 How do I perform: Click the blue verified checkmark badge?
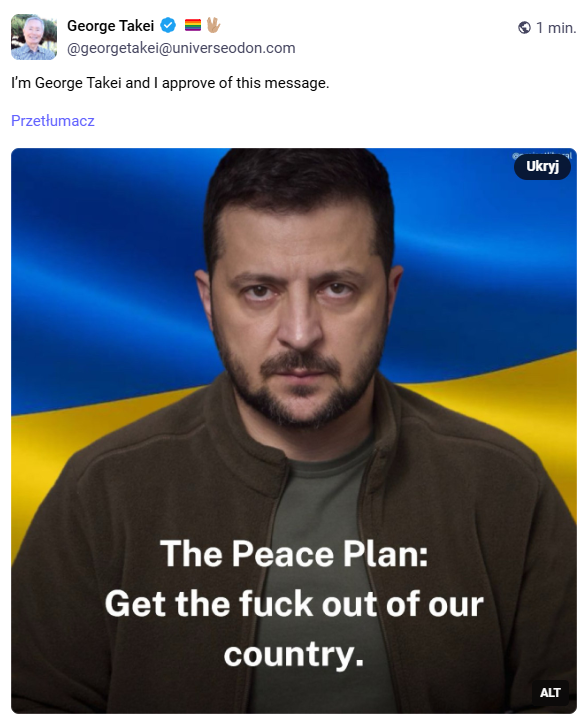click(169, 26)
